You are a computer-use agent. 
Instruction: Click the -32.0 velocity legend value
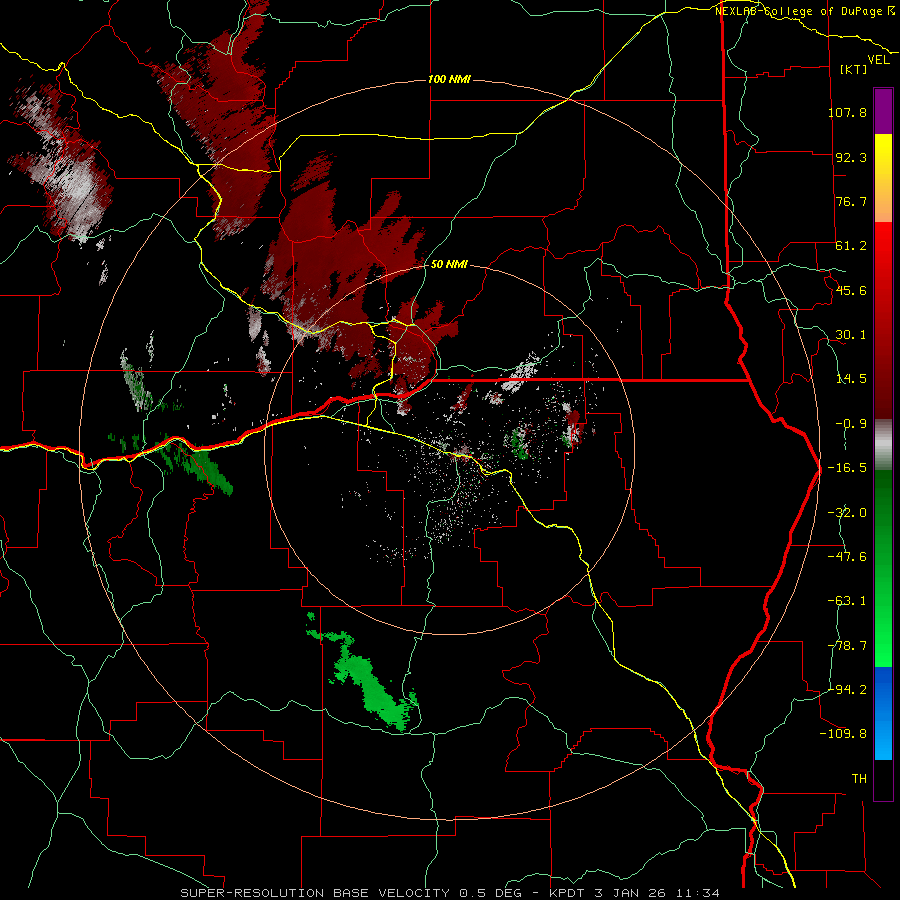click(847, 513)
